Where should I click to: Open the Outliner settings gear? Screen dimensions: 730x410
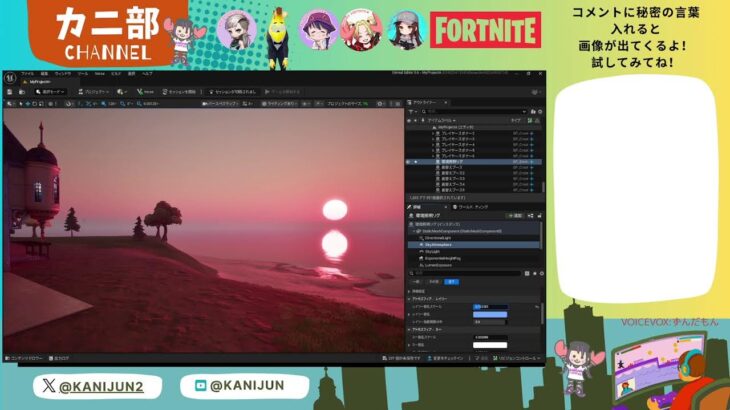pos(540,112)
